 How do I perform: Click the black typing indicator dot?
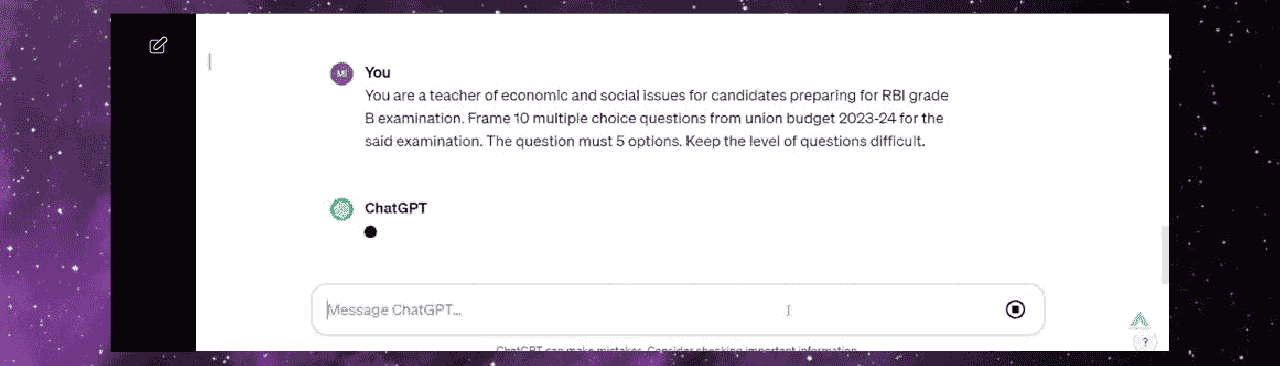pyautogui.click(x=371, y=232)
